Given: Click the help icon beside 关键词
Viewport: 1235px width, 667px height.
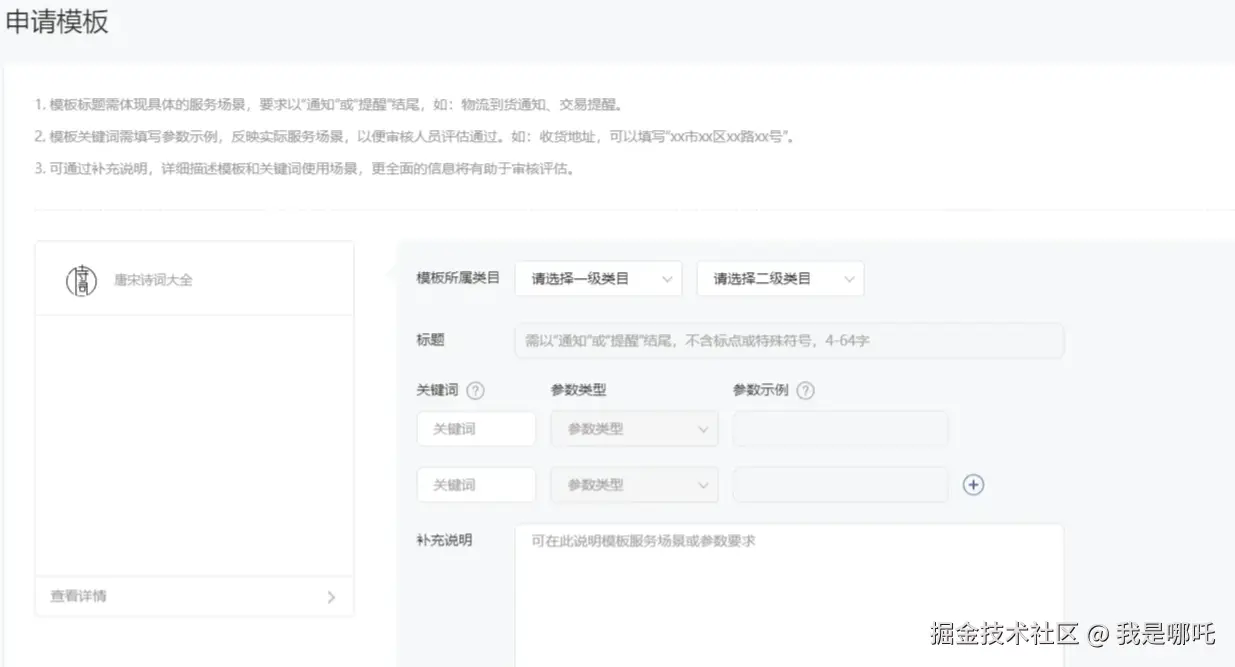Looking at the screenshot, I should (476, 391).
